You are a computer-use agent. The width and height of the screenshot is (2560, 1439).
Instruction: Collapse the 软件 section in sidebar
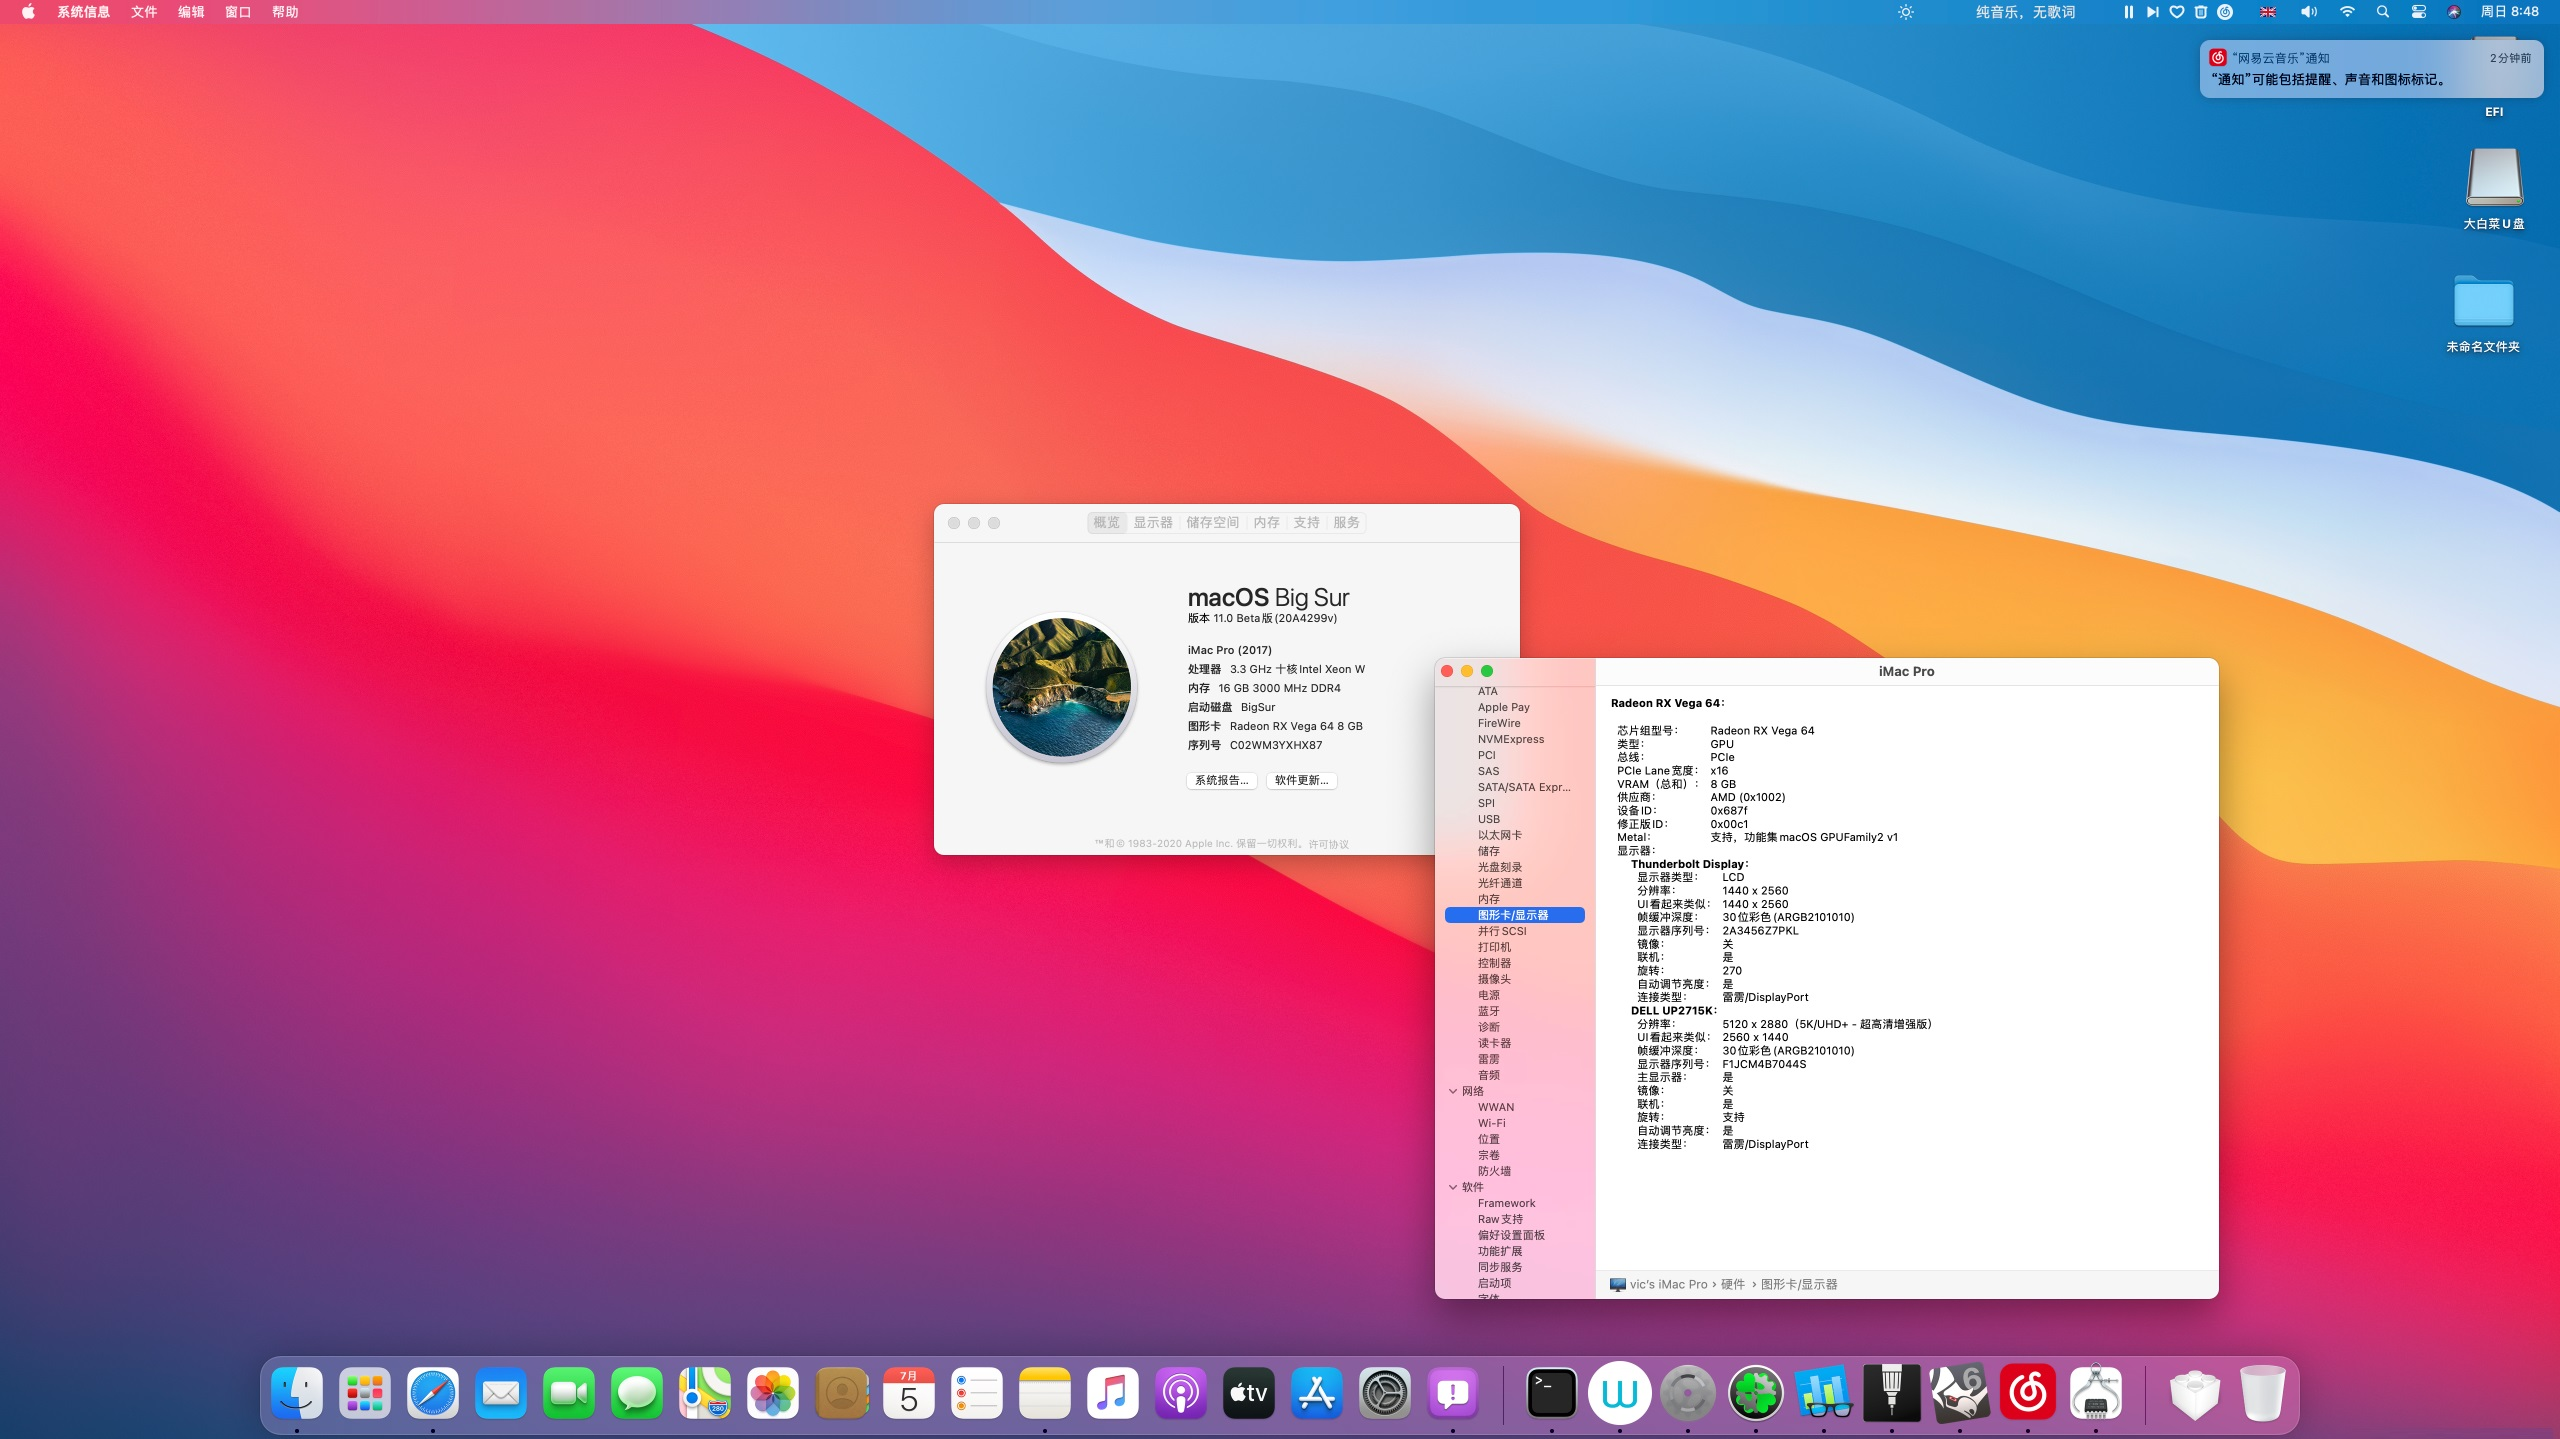click(x=1453, y=1187)
